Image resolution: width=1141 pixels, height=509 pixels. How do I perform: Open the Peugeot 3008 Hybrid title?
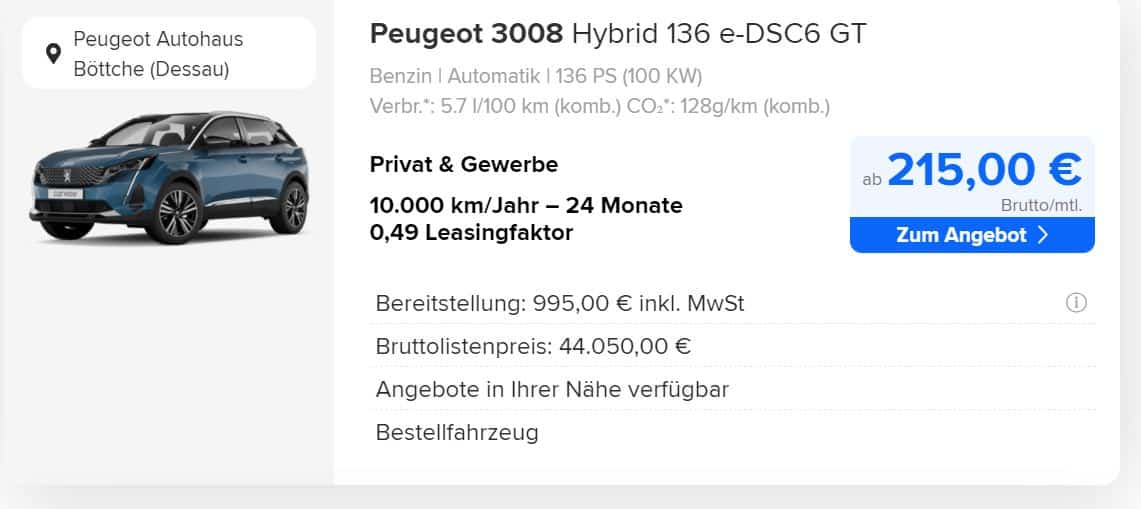(x=618, y=33)
